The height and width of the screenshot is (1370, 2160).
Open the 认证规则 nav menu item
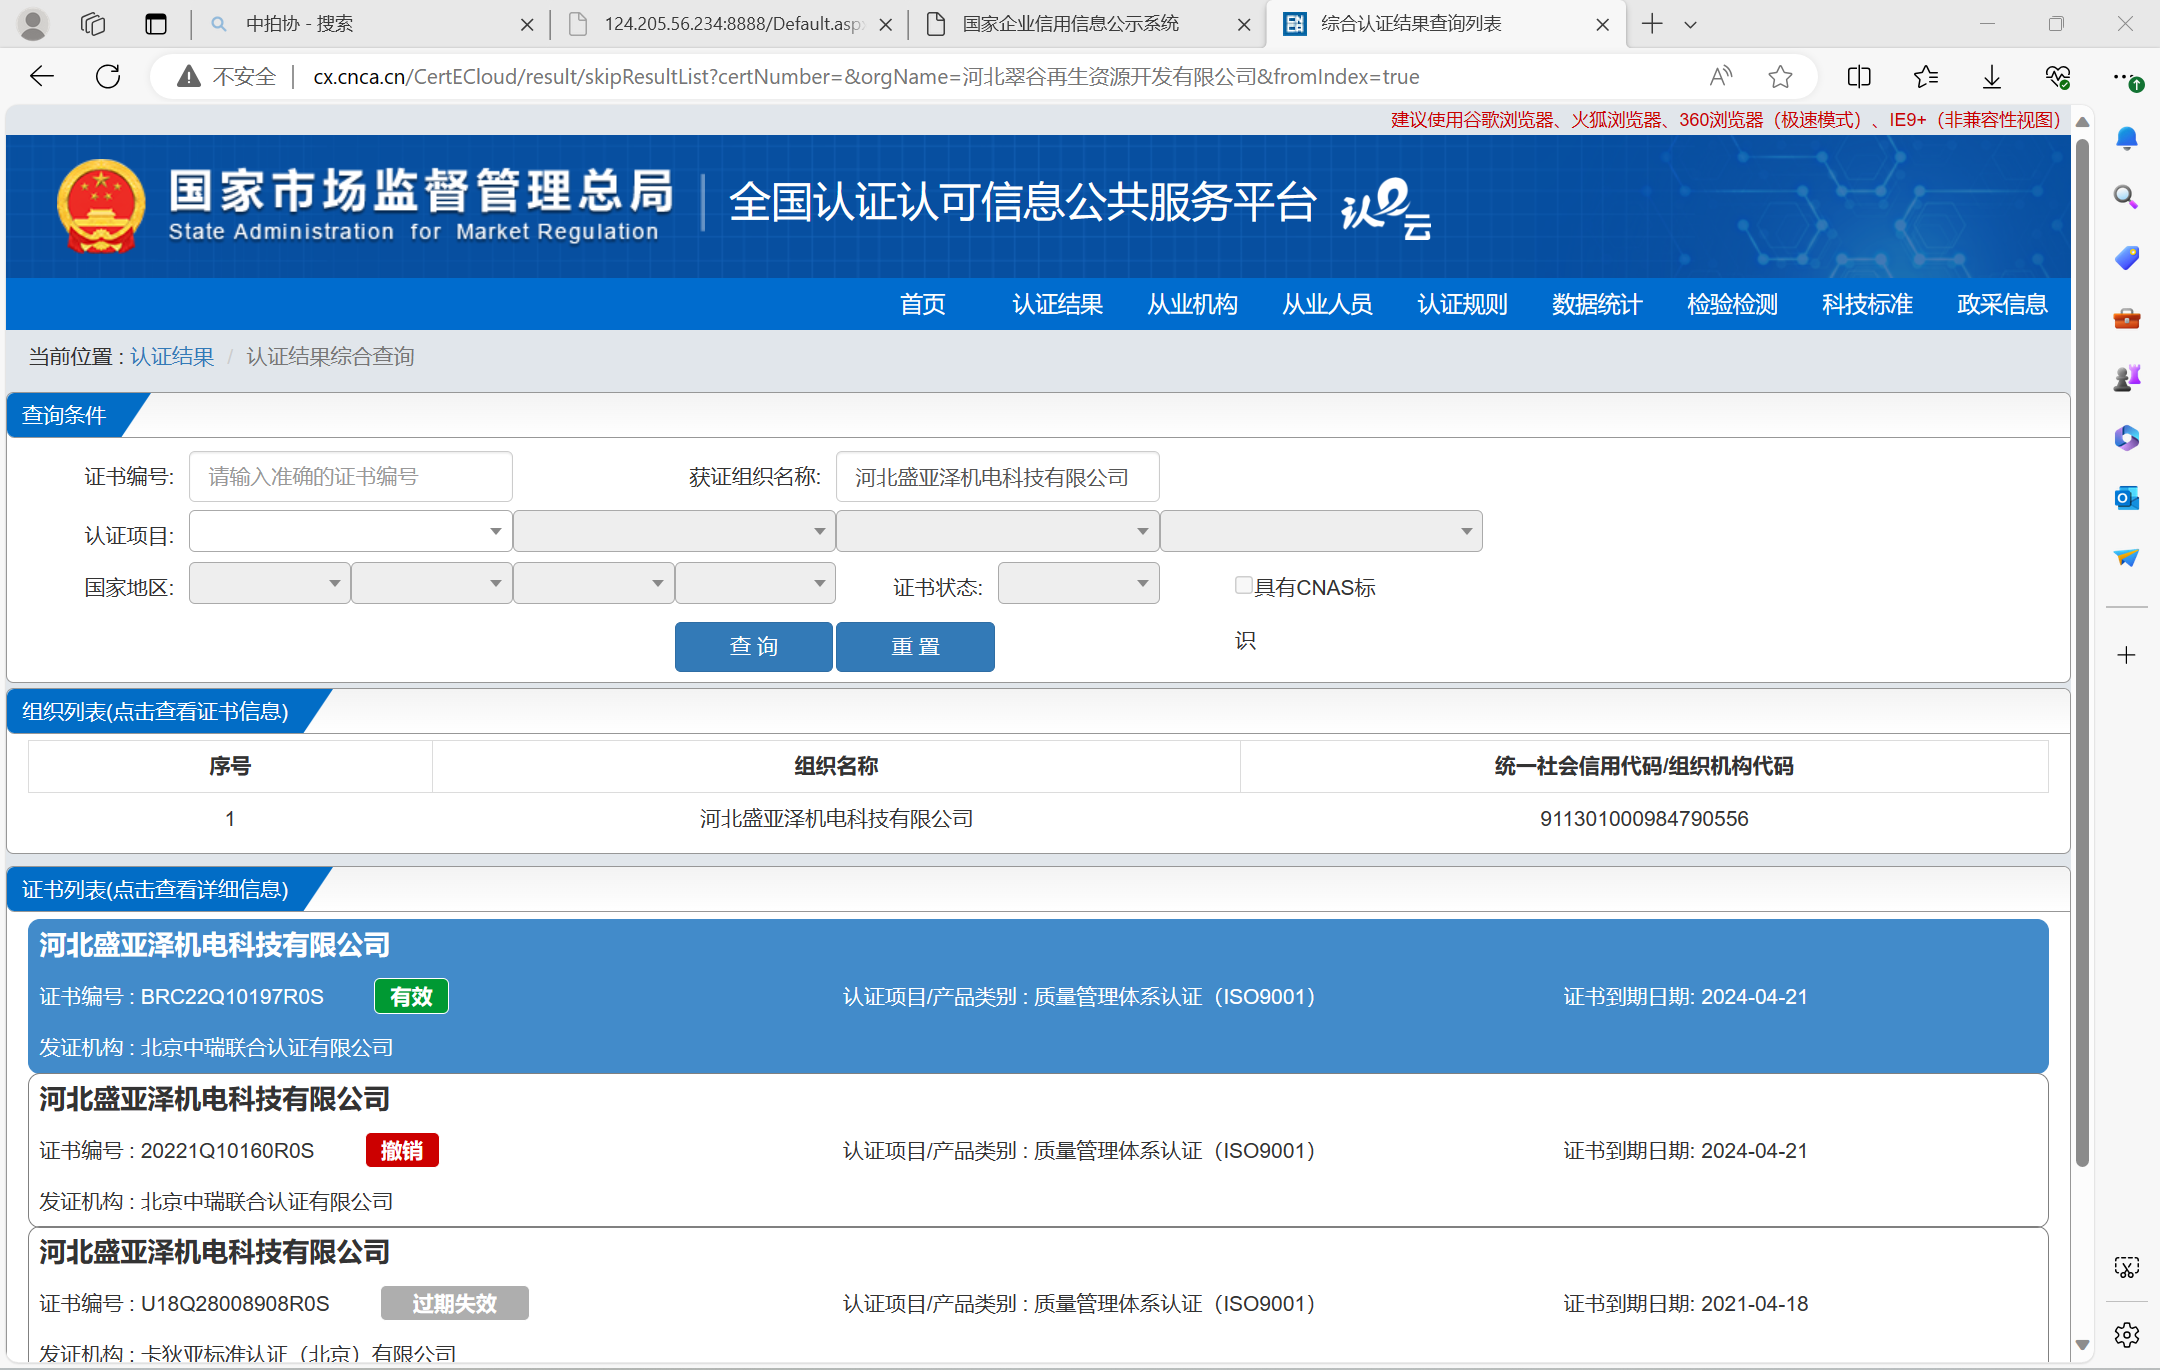click(1462, 304)
